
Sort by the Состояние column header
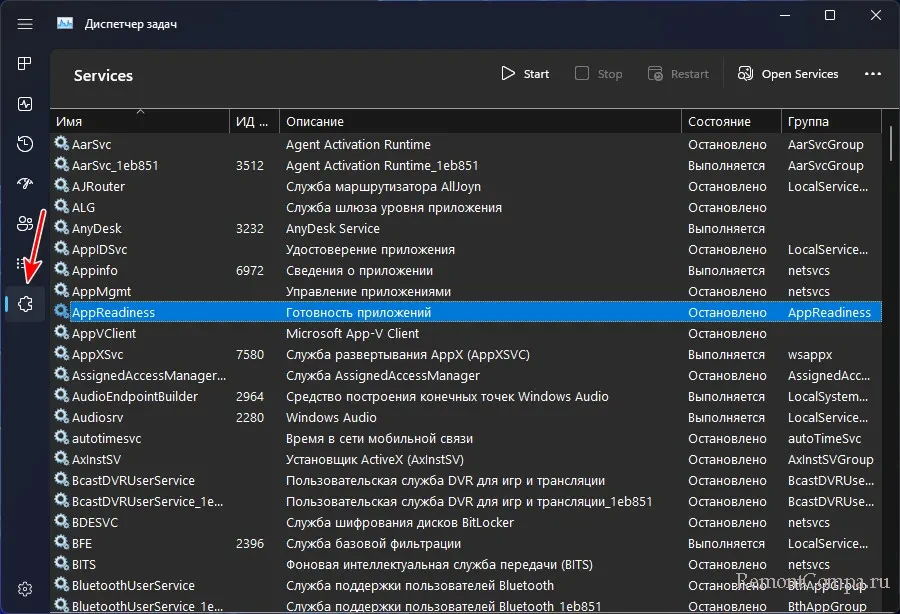(731, 121)
